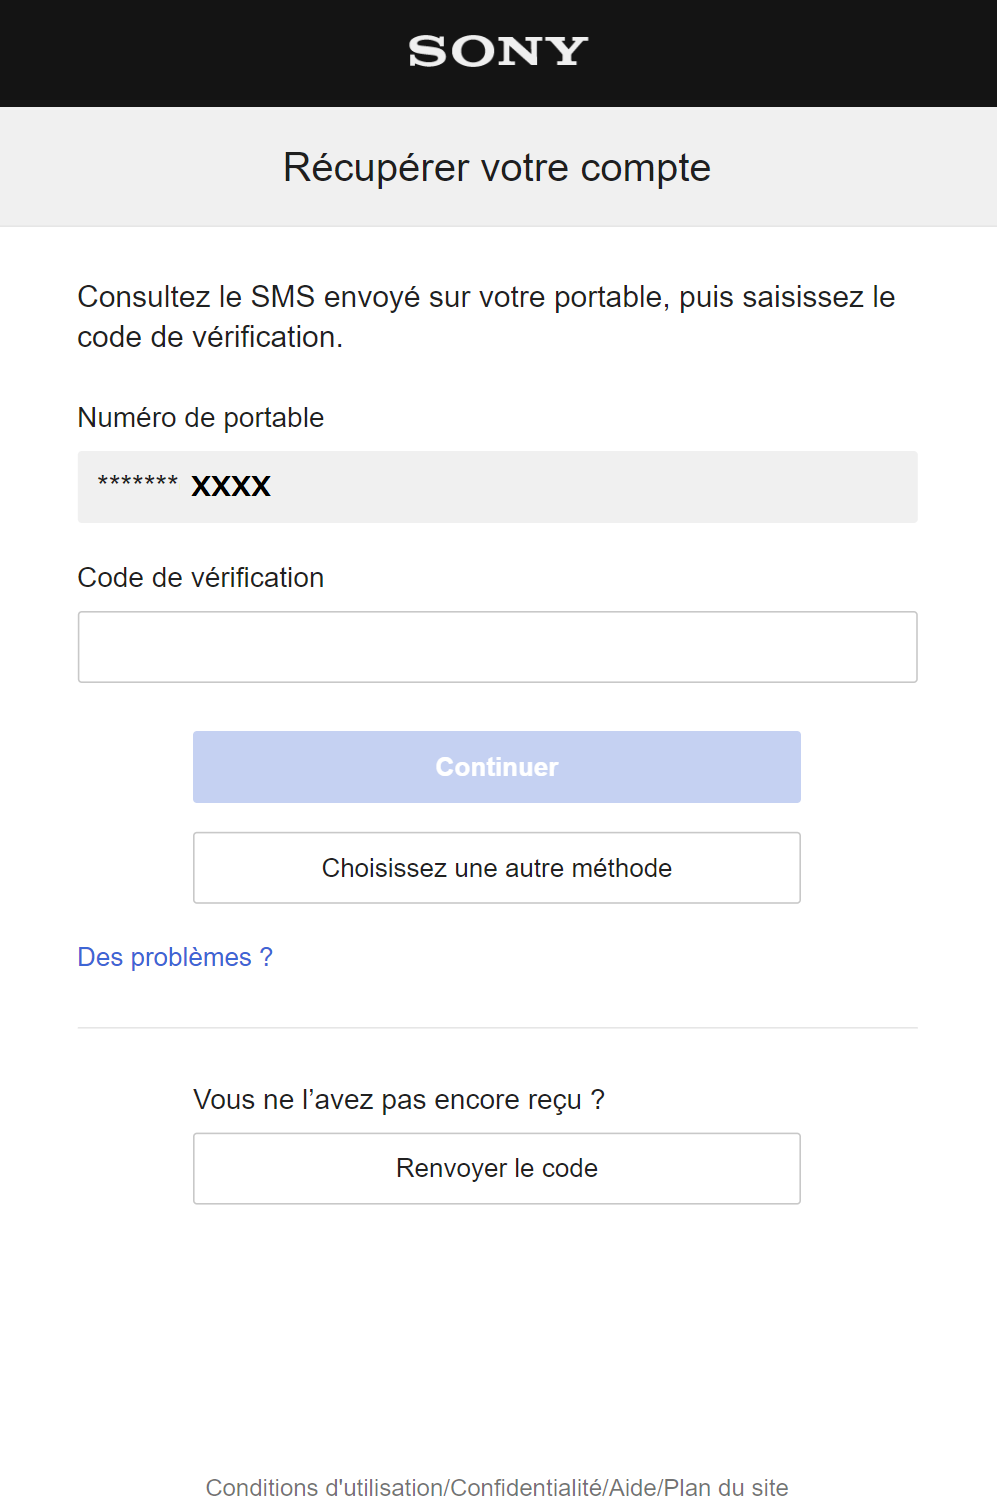Click the black SONY header bar
The height and width of the screenshot is (1509, 997).
[x=497, y=52]
